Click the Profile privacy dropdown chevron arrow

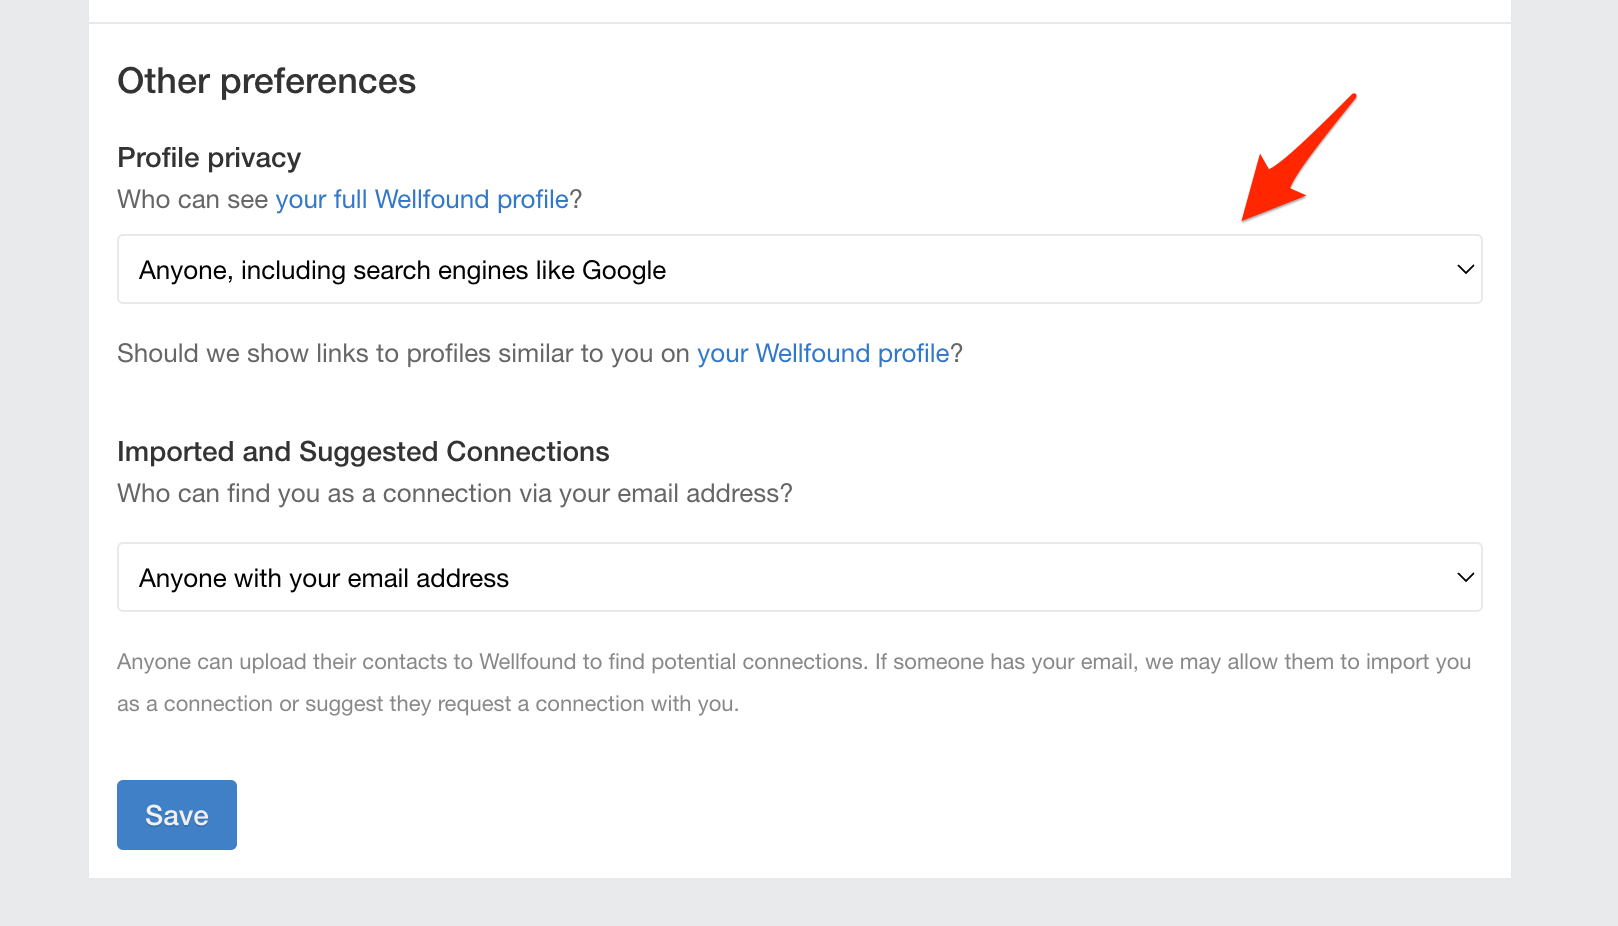pyautogui.click(x=1465, y=269)
